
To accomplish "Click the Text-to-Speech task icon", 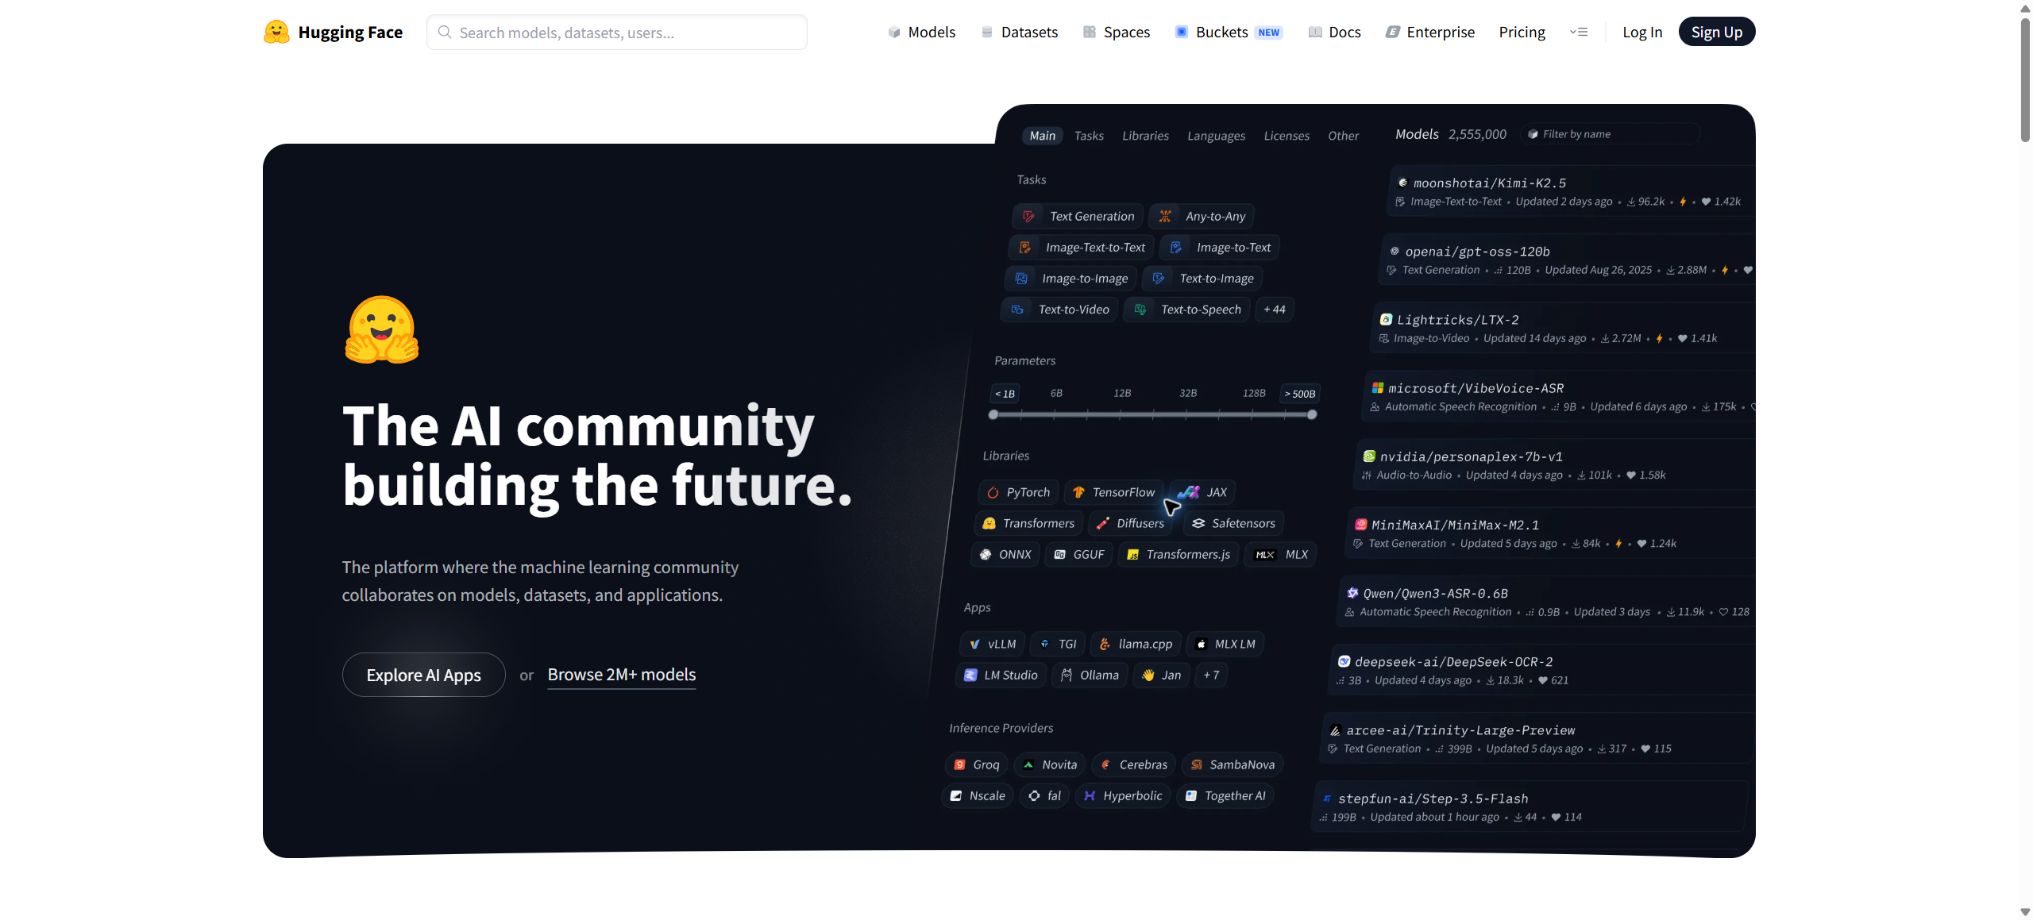I will [1140, 310].
